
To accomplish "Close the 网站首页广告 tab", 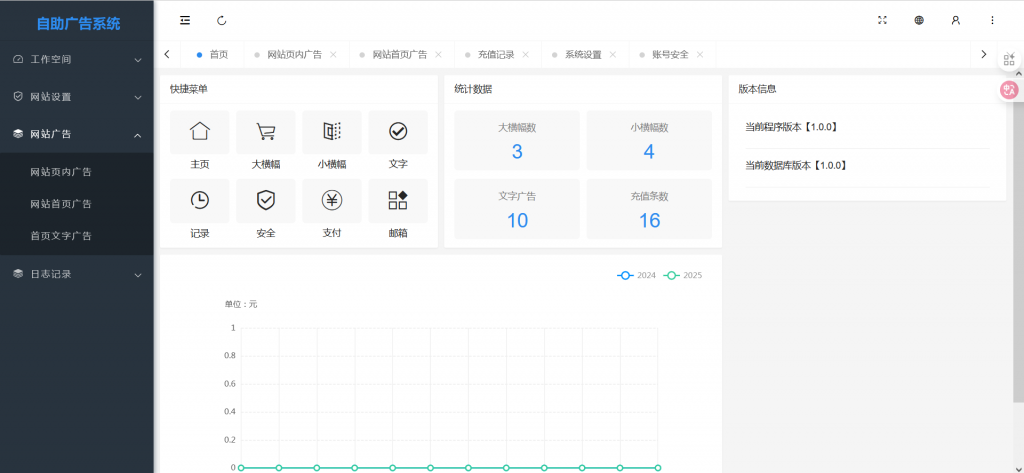I will click(438, 55).
